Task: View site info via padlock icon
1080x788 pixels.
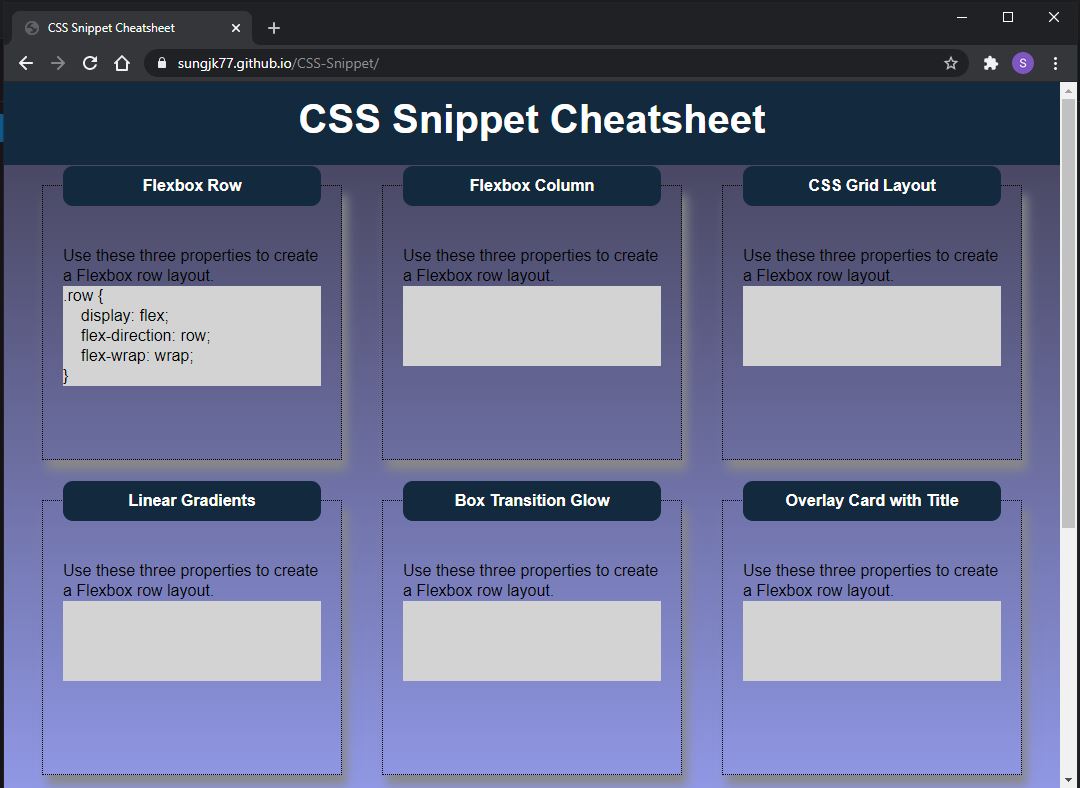Action: point(162,63)
